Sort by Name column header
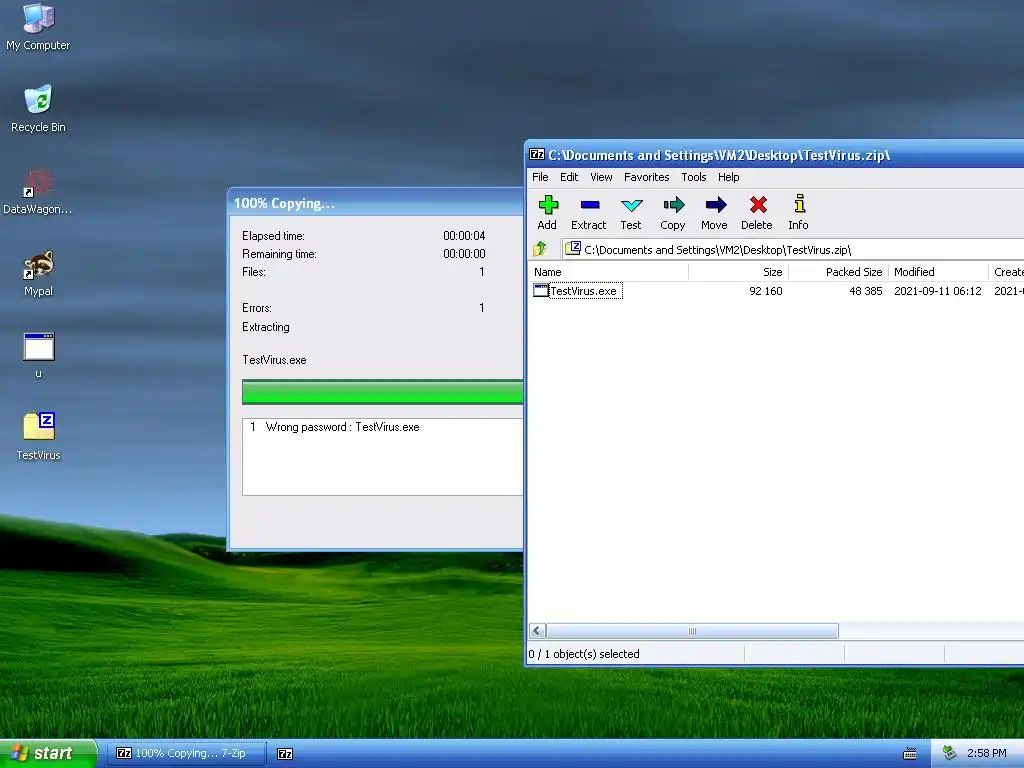 tap(608, 272)
